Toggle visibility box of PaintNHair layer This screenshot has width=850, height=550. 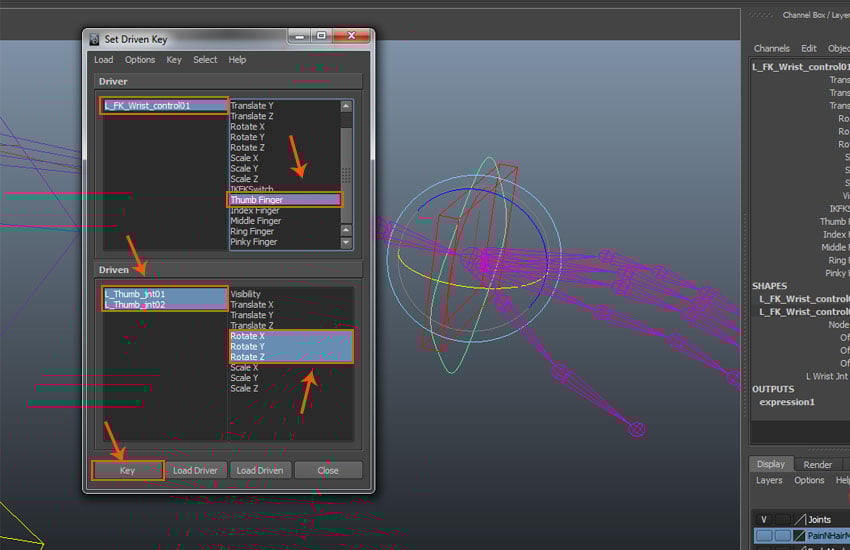tap(763, 537)
